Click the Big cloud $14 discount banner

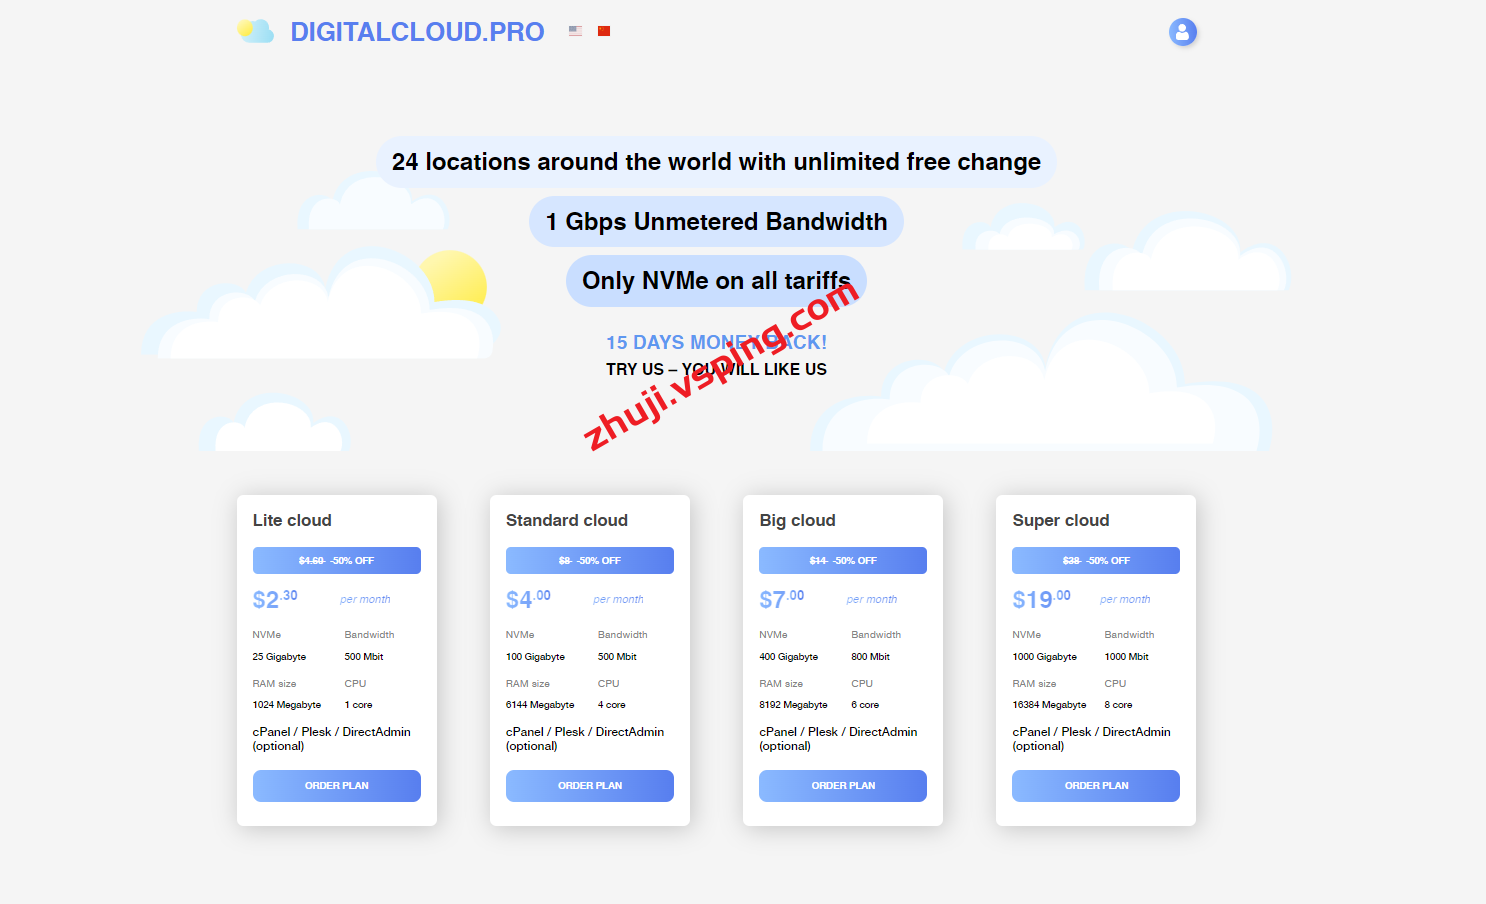[842, 561]
